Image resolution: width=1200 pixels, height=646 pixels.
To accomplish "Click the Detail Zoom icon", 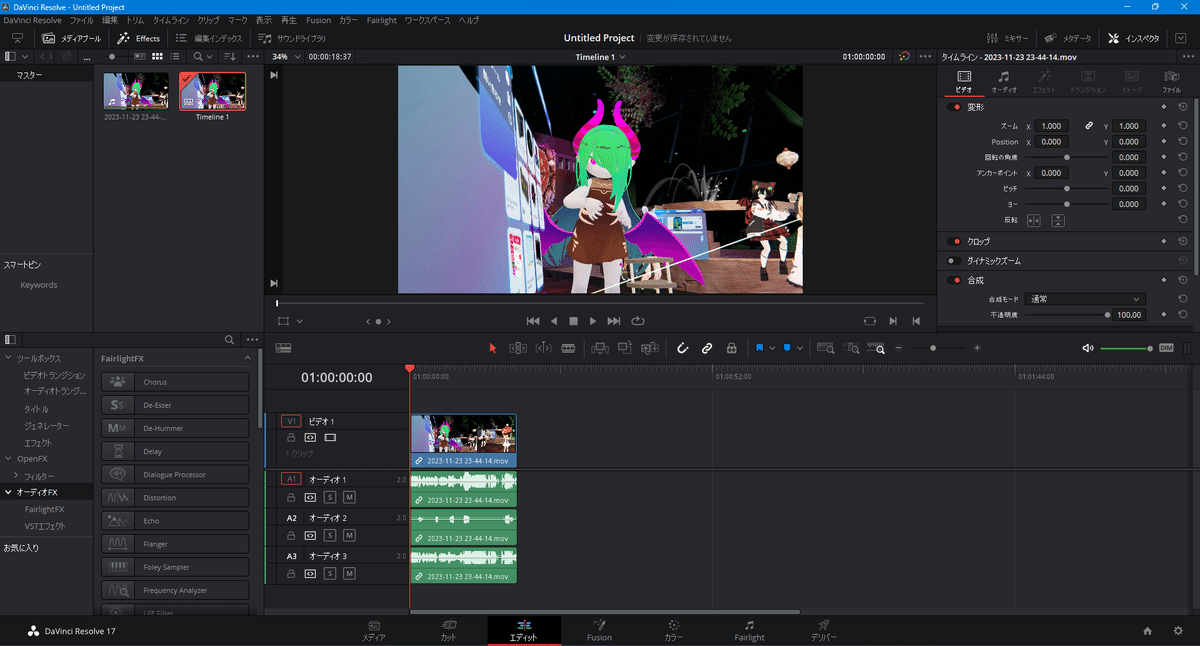I will pyautogui.click(x=852, y=348).
